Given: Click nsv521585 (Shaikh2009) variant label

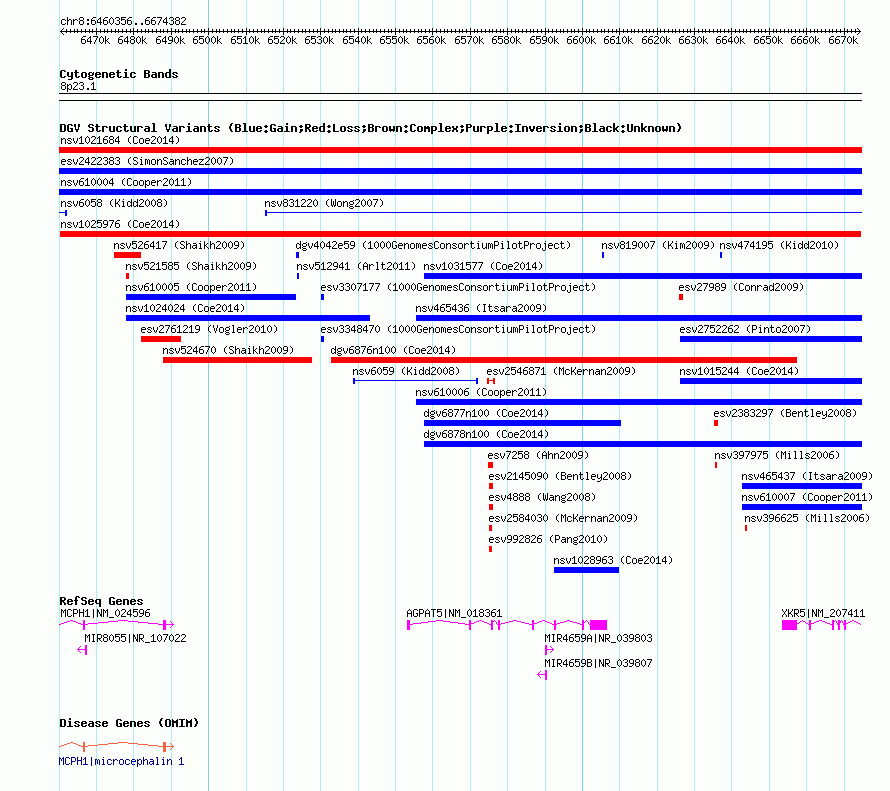Looking at the screenshot, I should tap(191, 266).
